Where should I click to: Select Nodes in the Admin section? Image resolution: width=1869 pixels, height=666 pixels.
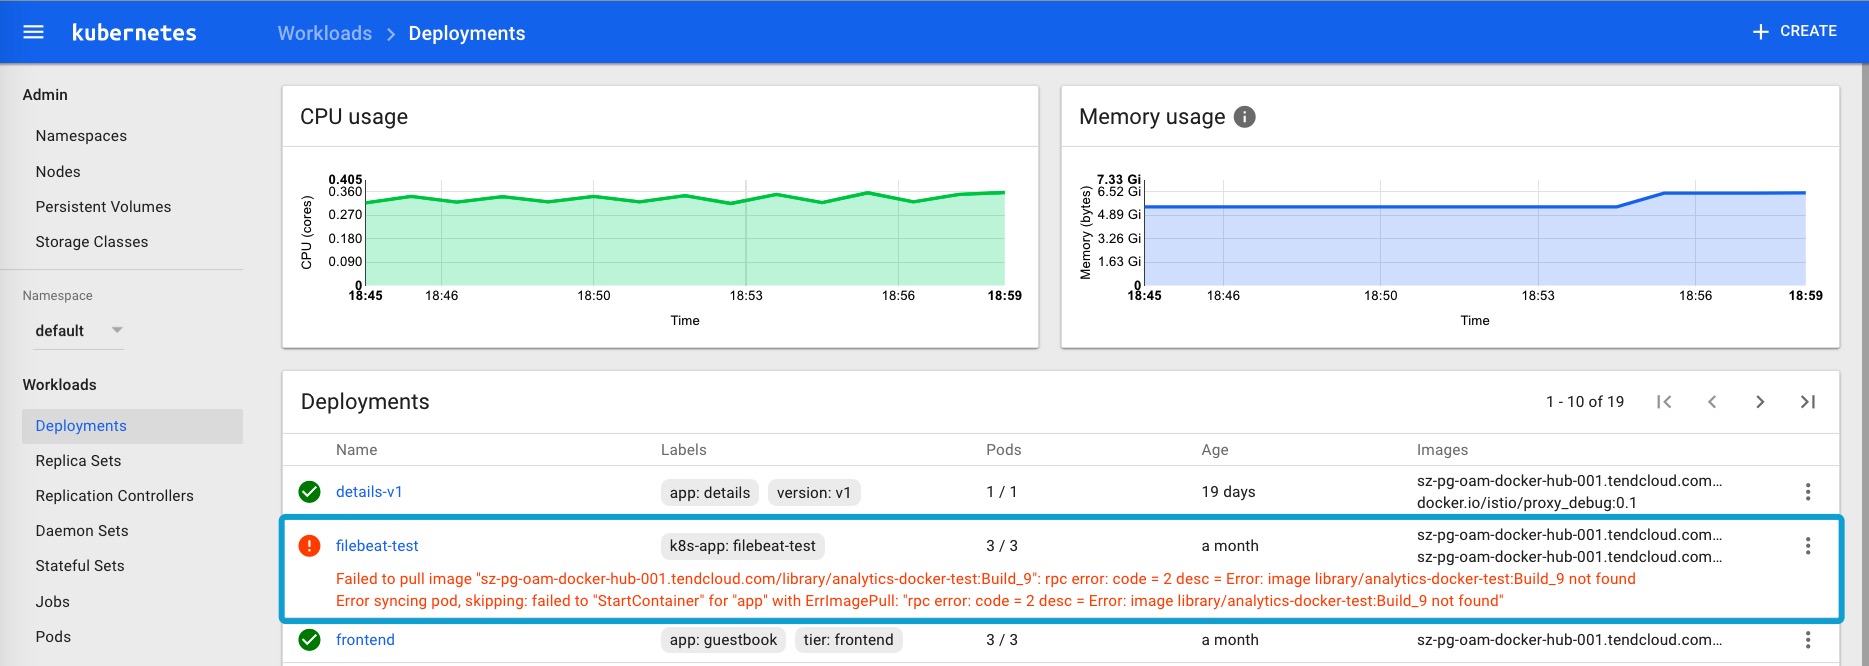tap(58, 172)
